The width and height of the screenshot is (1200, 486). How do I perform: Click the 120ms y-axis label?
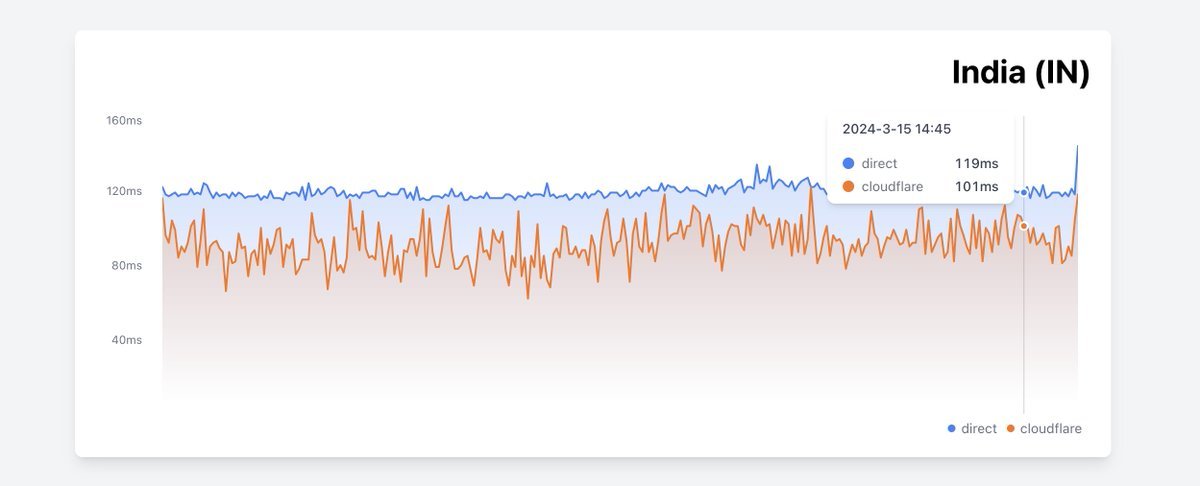124,191
